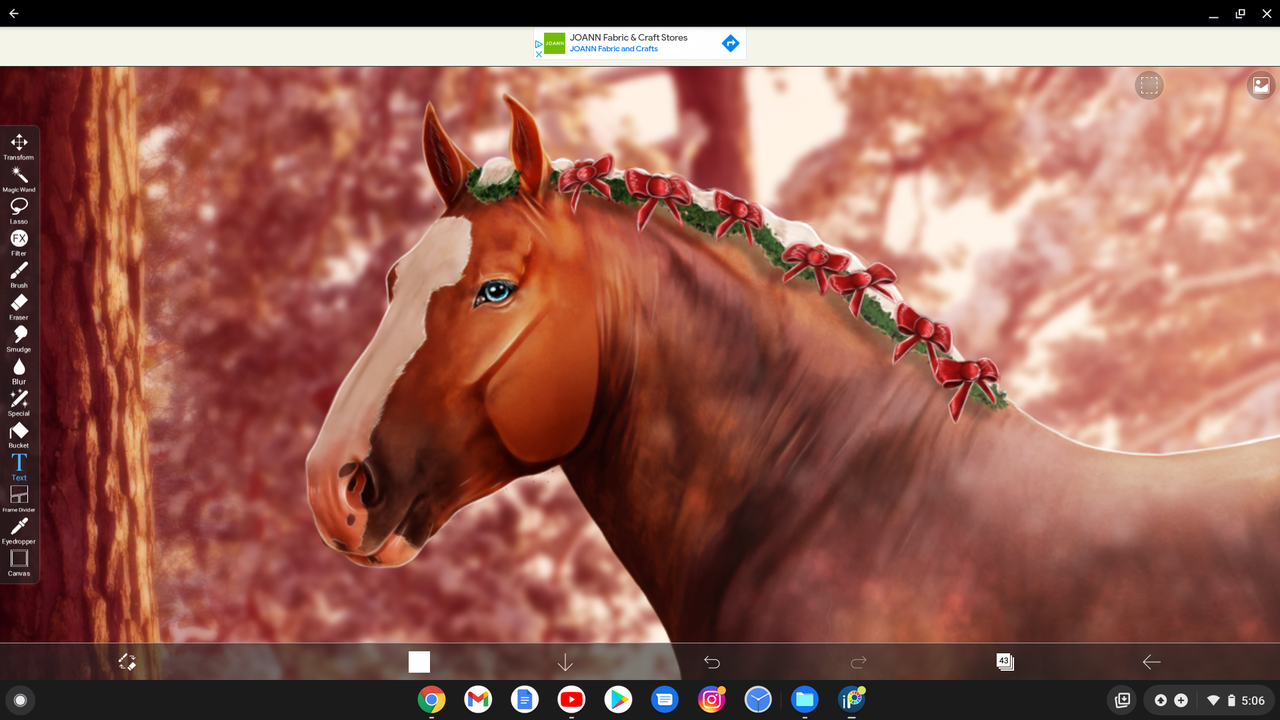Image resolution: width=1280 pixels, height=720 pixels.
Task: Open the reference image window icon
Action: pos(1261,85)
